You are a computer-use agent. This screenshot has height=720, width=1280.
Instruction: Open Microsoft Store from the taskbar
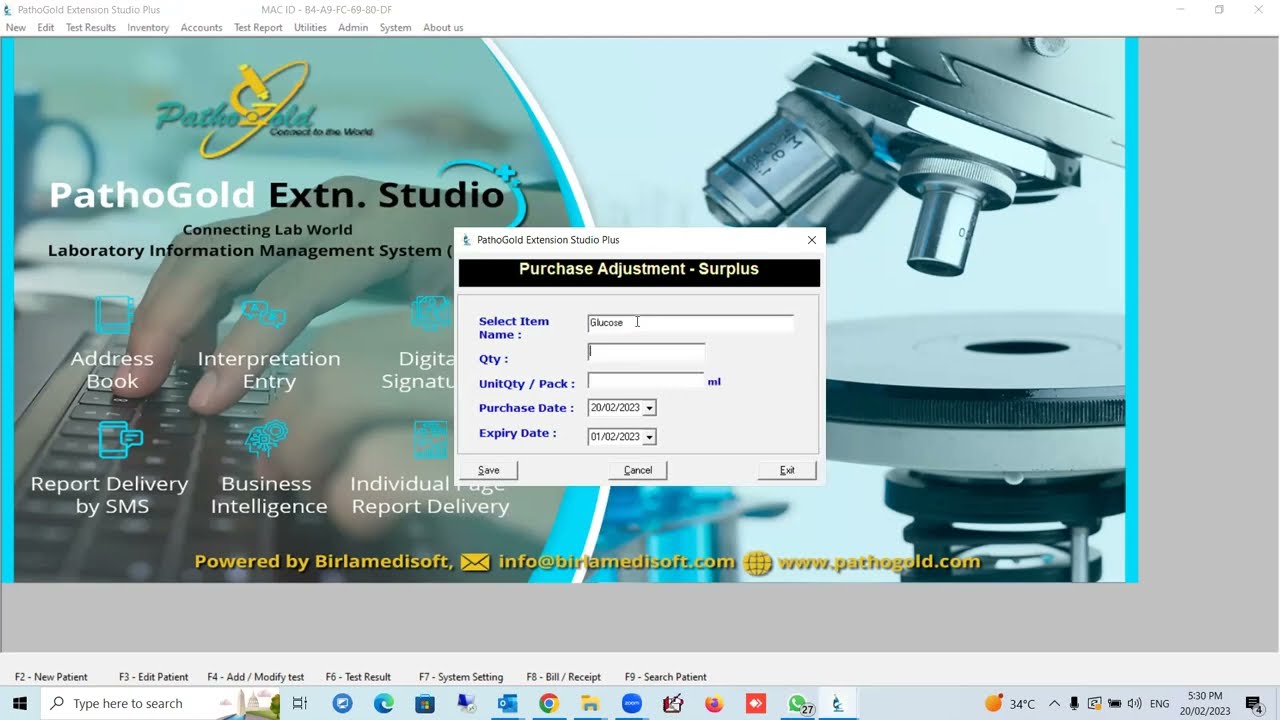tap(425, 703)
